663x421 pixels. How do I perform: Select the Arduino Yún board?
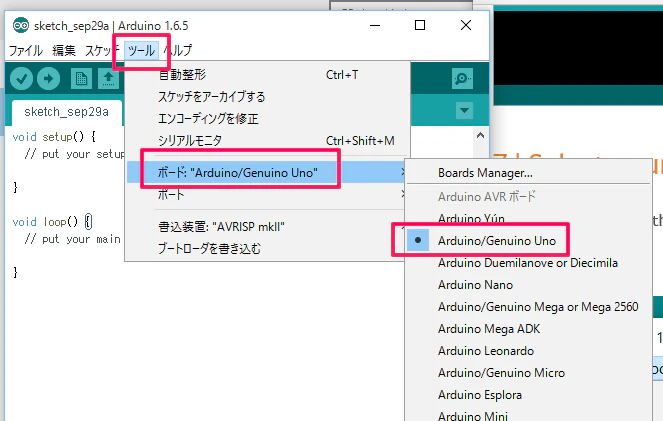coord(528,219)
